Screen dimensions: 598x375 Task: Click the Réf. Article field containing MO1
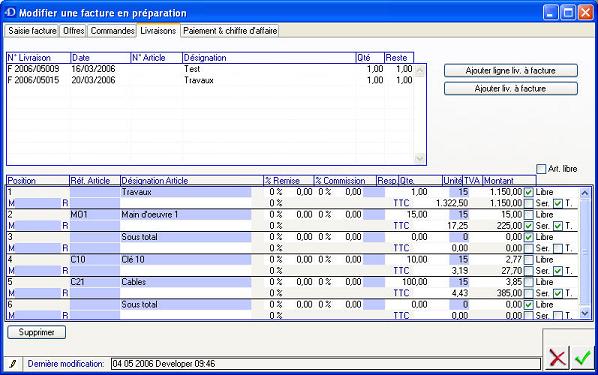point(95,215)
